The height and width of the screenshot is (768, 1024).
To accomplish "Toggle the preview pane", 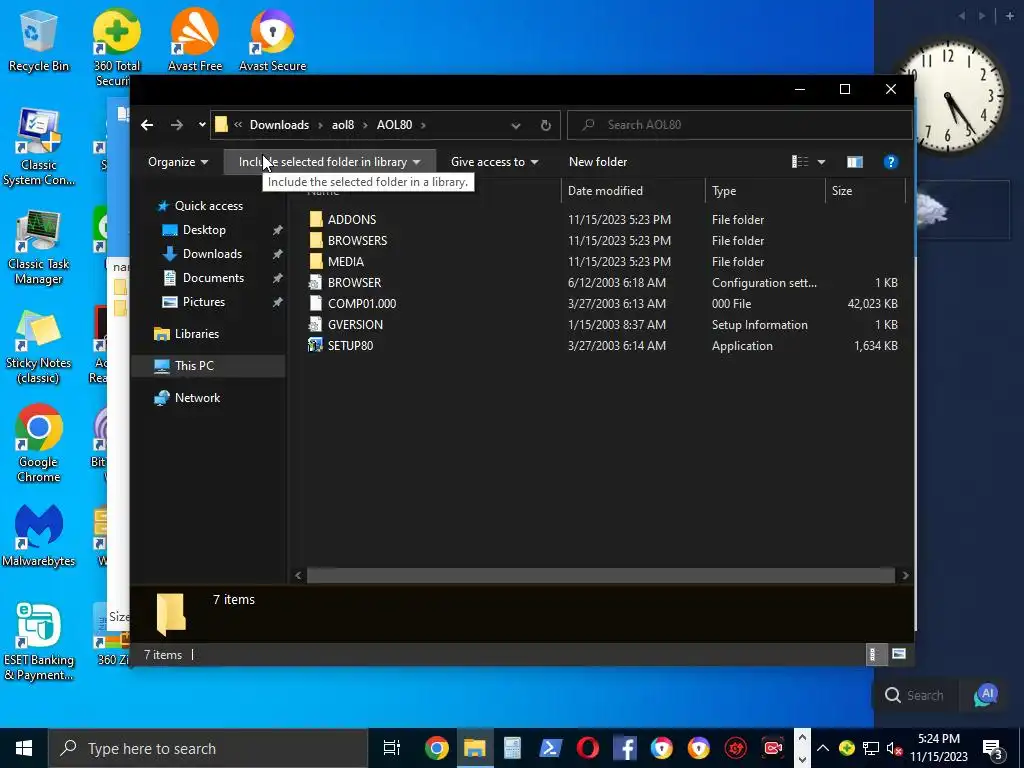I will (x=854, y=162).
